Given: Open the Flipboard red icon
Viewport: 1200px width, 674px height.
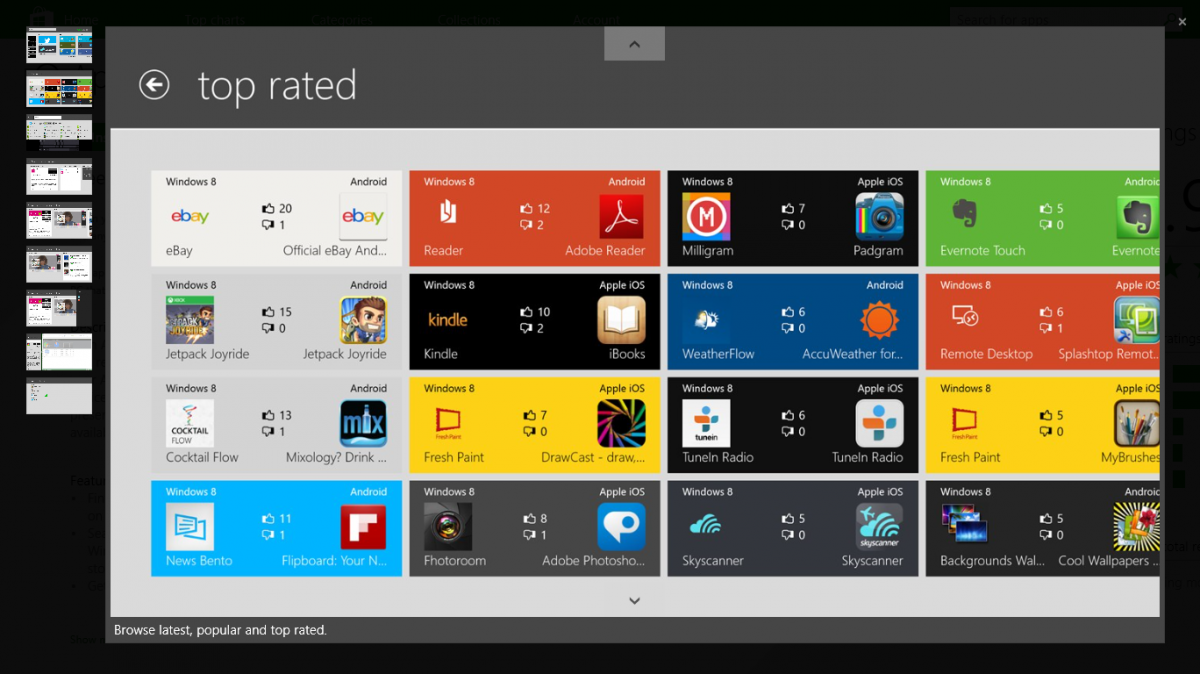Looking at the screenshot, I should (x=363, y=526).
